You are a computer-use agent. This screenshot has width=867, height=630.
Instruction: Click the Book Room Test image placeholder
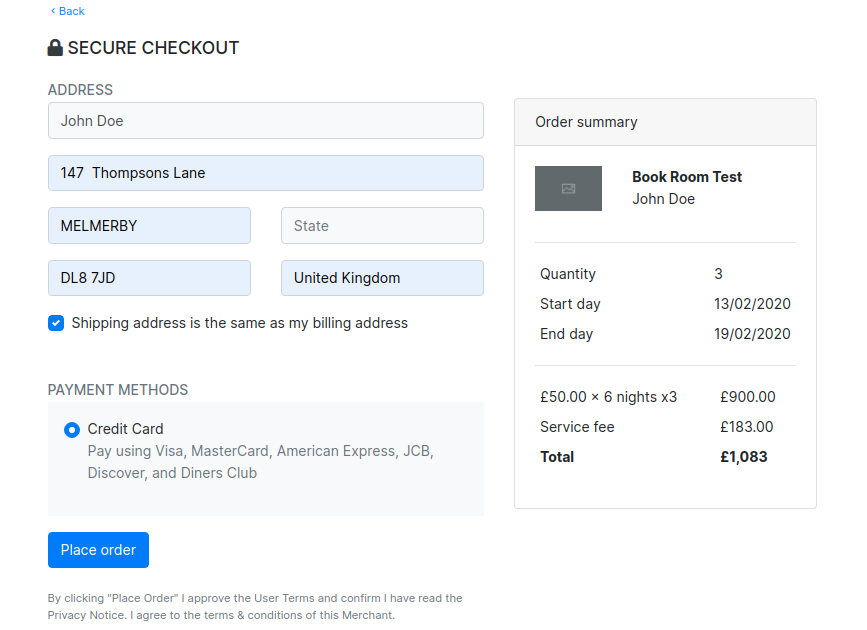point(568,188)
